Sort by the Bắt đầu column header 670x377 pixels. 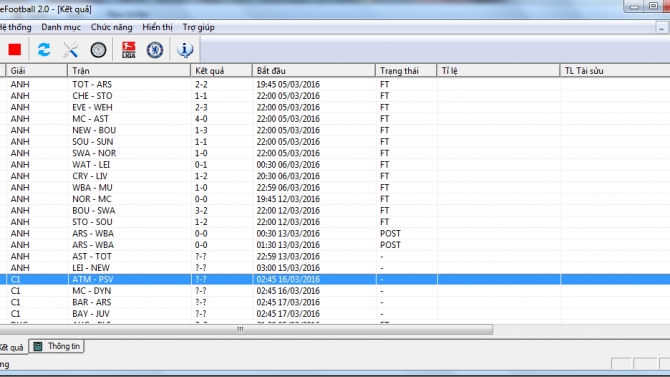point(314,71)
